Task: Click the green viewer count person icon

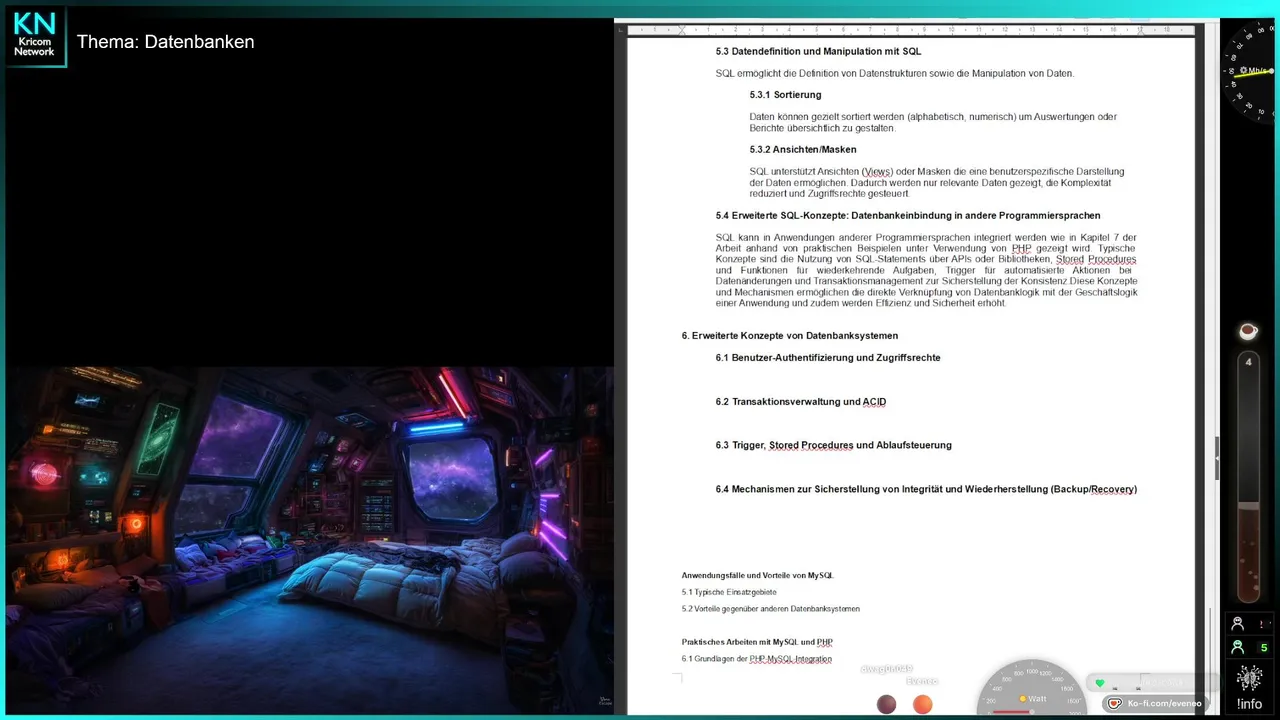Action: click(x=1238, y=647)
